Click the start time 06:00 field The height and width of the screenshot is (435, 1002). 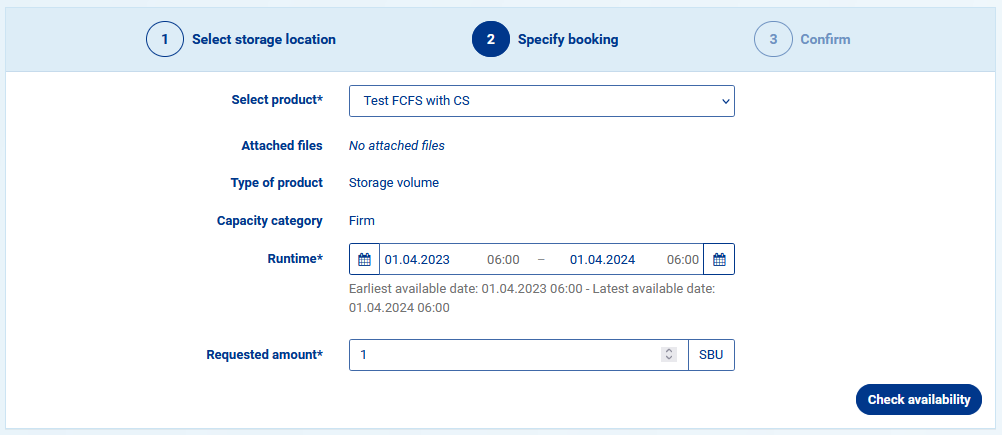tap(503, 260)
